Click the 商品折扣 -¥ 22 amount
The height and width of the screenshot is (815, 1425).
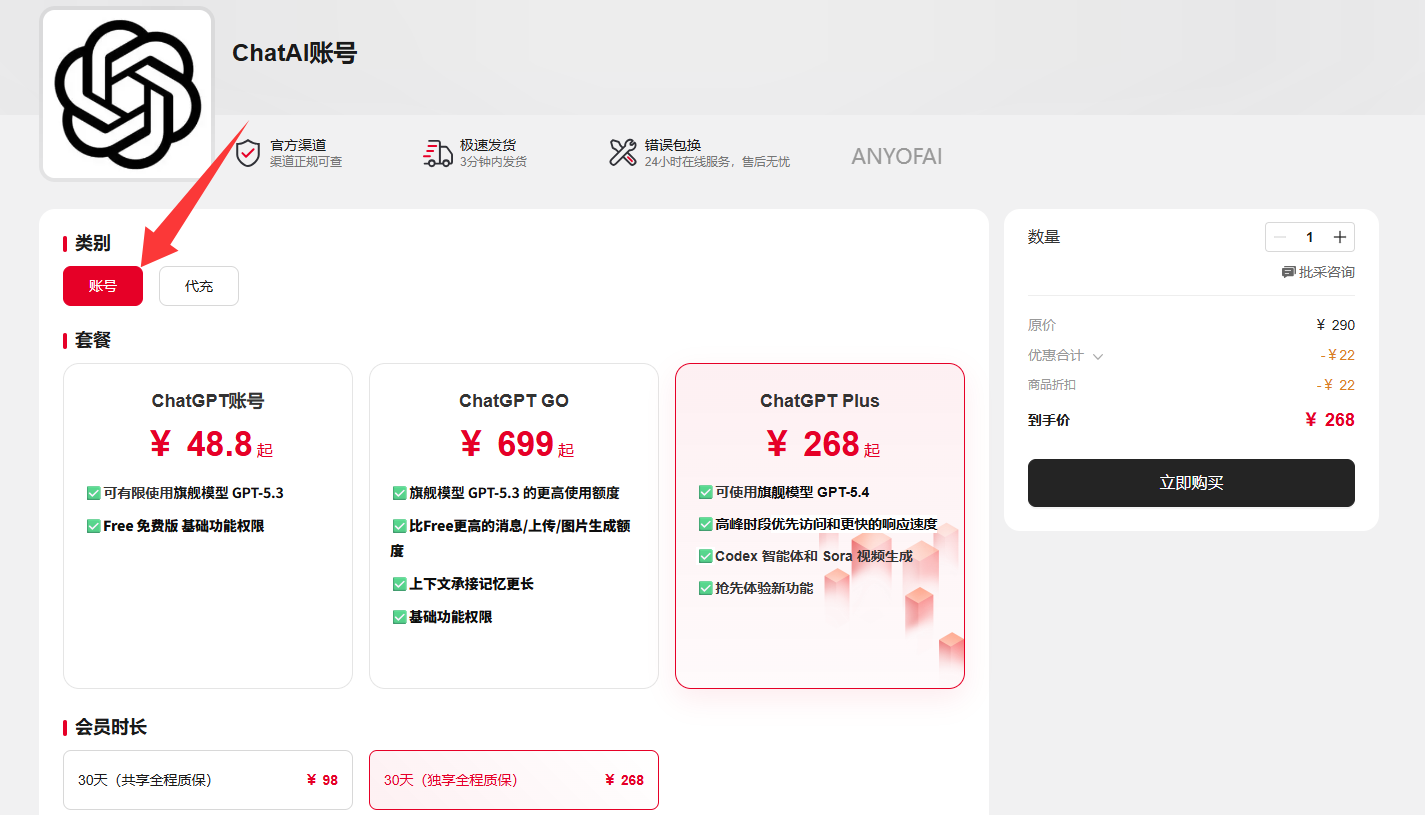point(1336,385)
